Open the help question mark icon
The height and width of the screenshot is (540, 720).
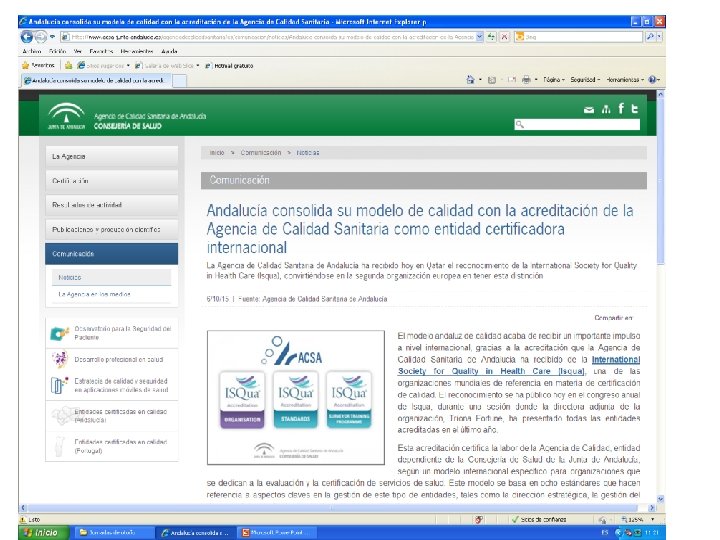click(652, 79)
